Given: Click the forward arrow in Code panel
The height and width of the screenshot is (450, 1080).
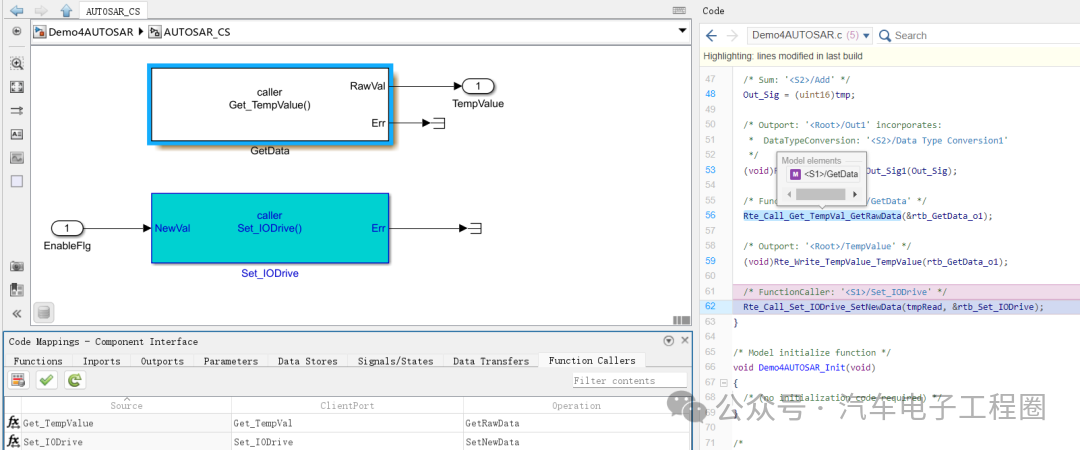Looking at the screenshot, I should pos(733,35).
